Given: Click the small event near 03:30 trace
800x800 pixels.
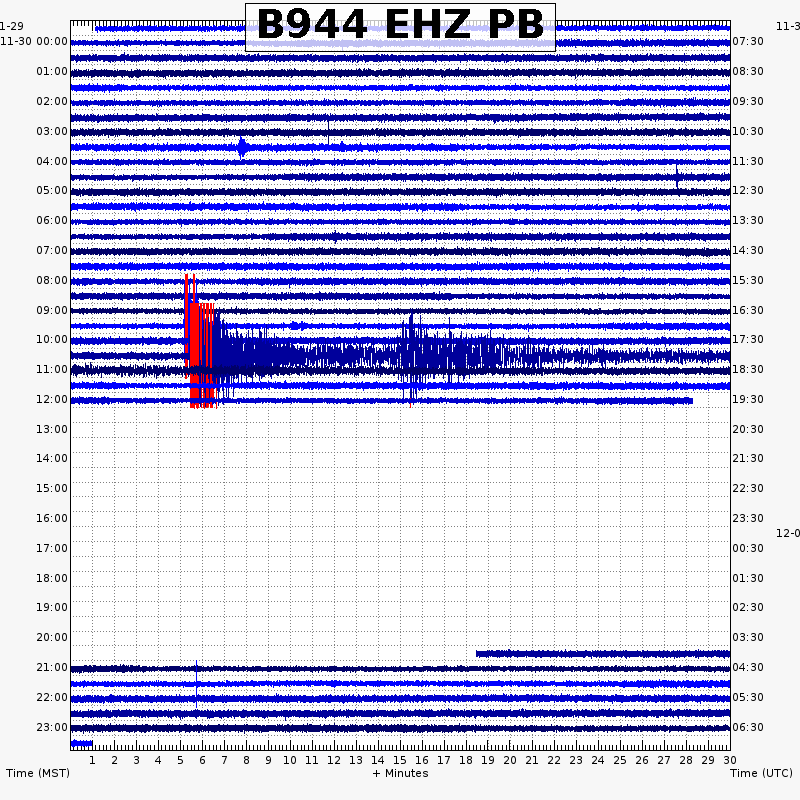Looking at the screenshot, I should [242, 148].
